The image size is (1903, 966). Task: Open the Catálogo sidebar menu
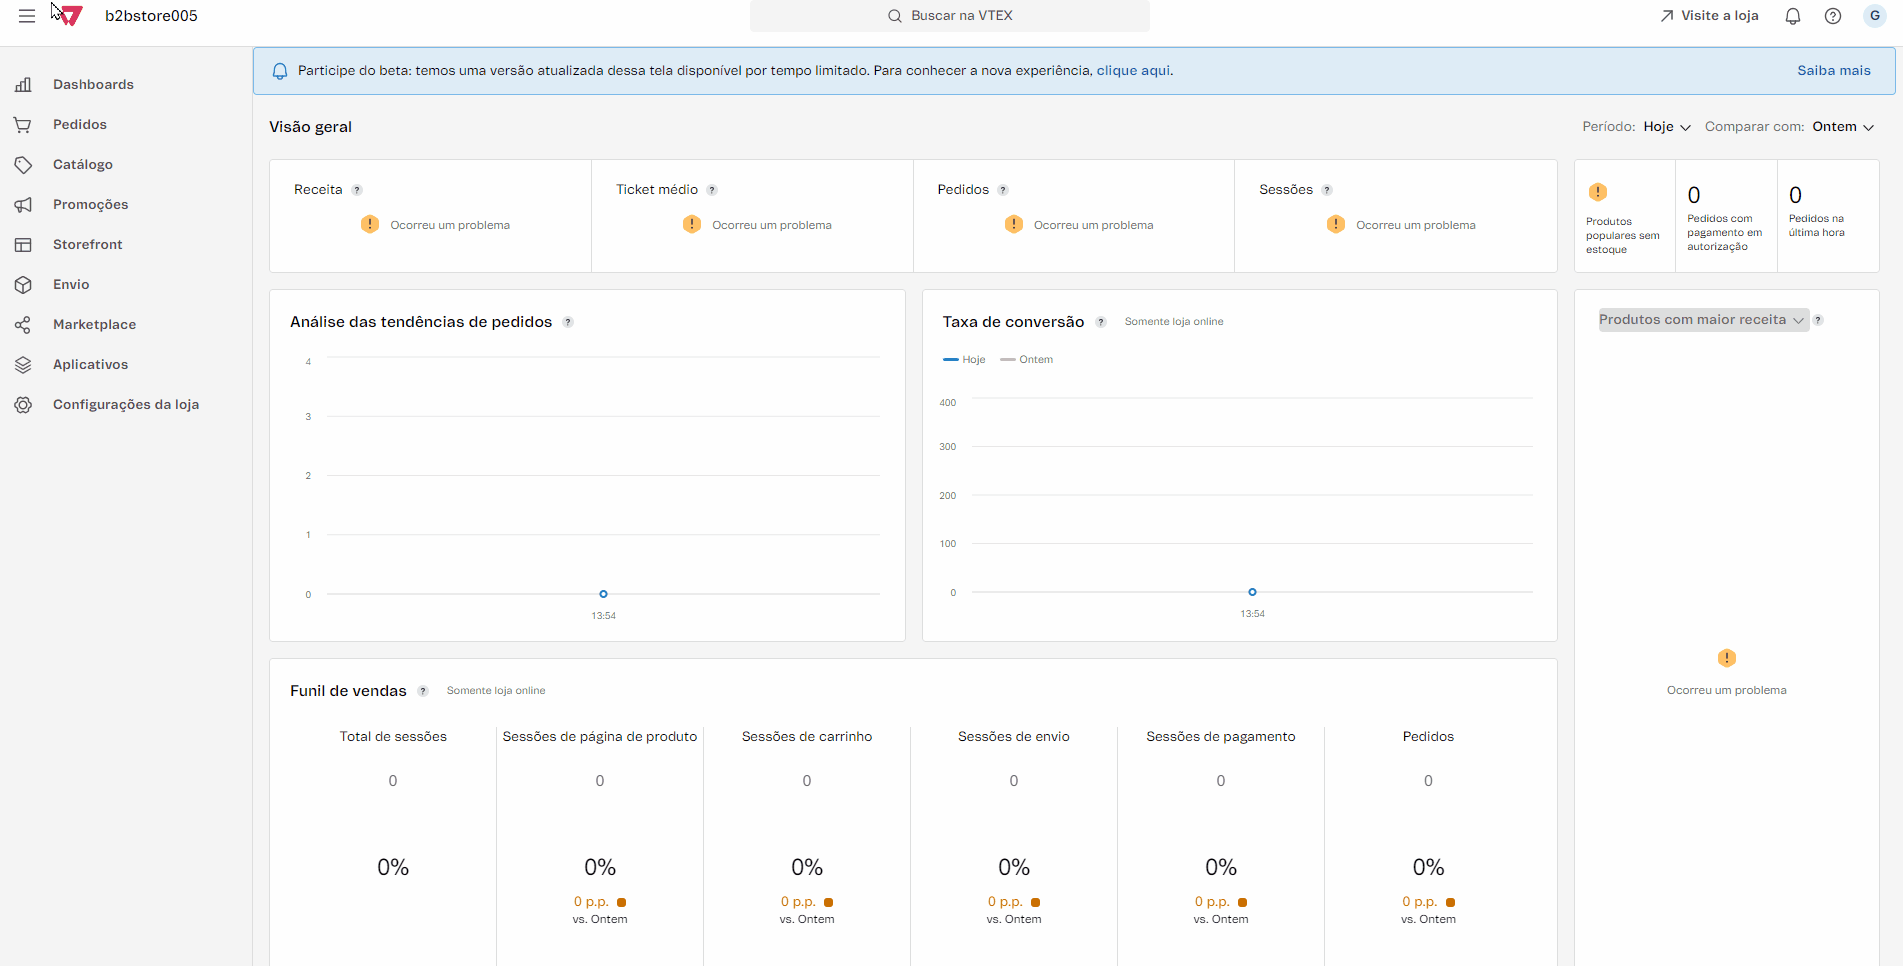82,165
